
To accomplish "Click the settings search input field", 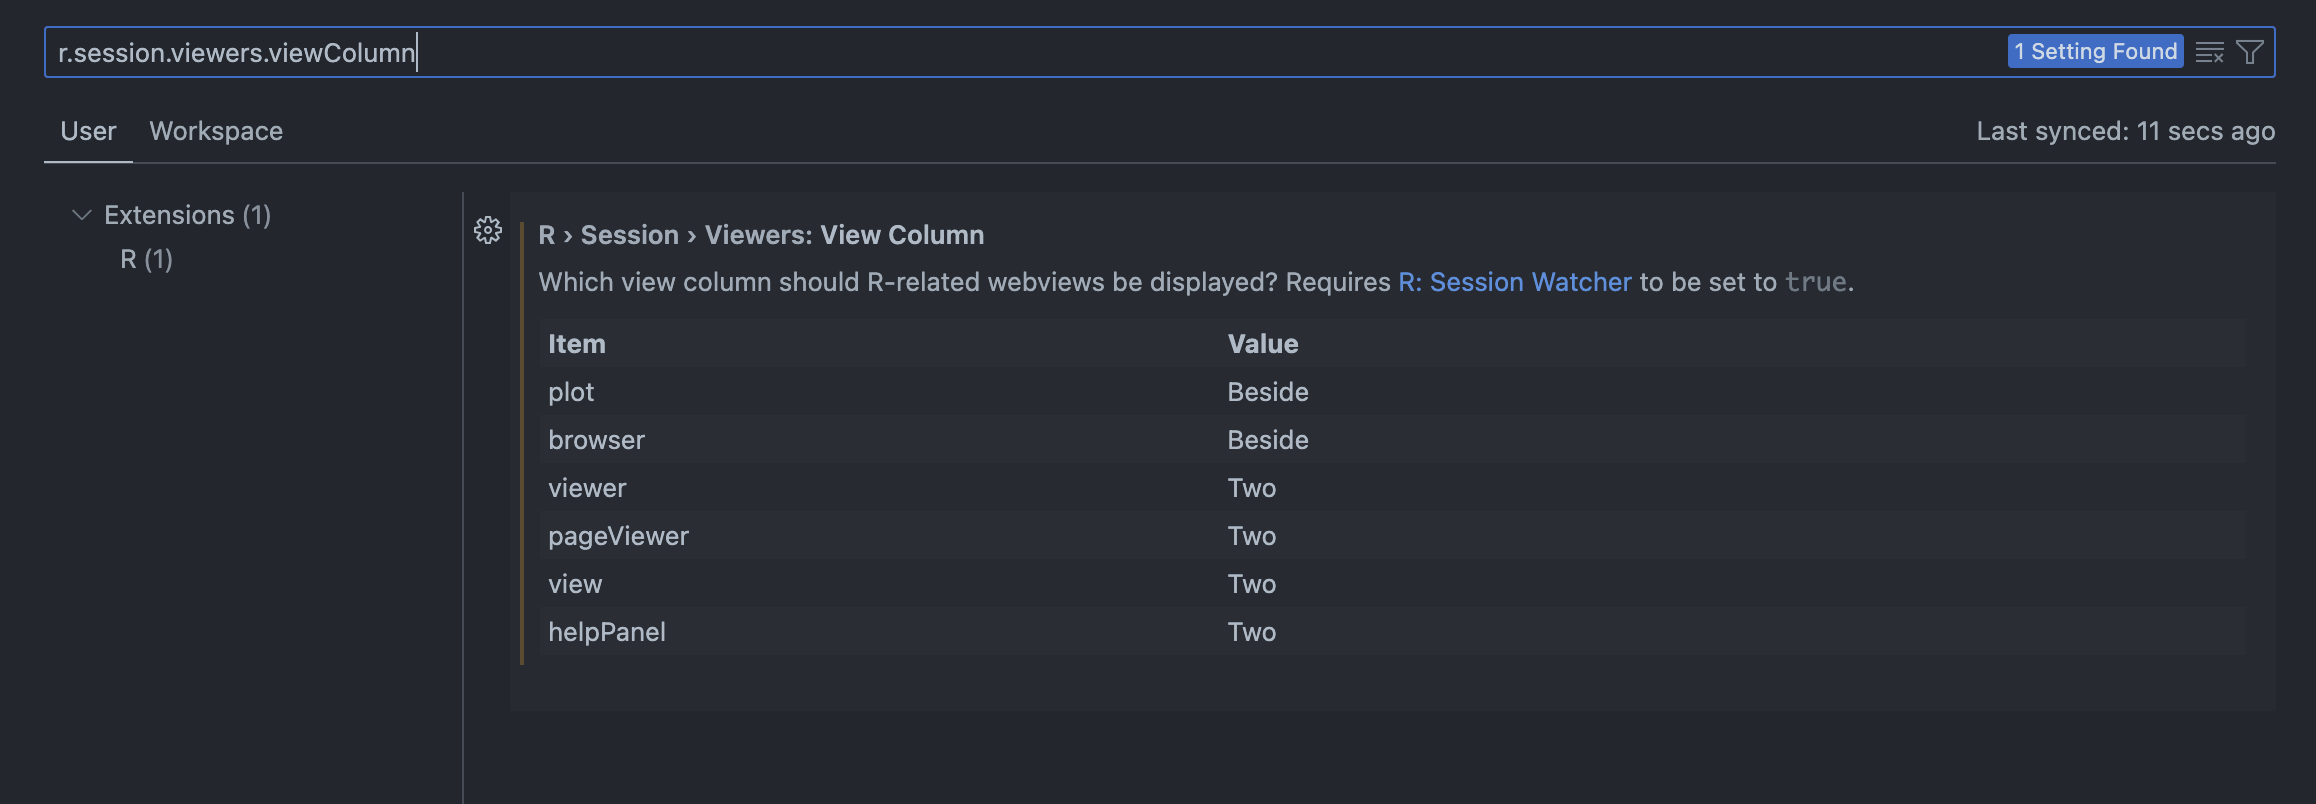I will pyautogui.click(x=1020, y=52).
